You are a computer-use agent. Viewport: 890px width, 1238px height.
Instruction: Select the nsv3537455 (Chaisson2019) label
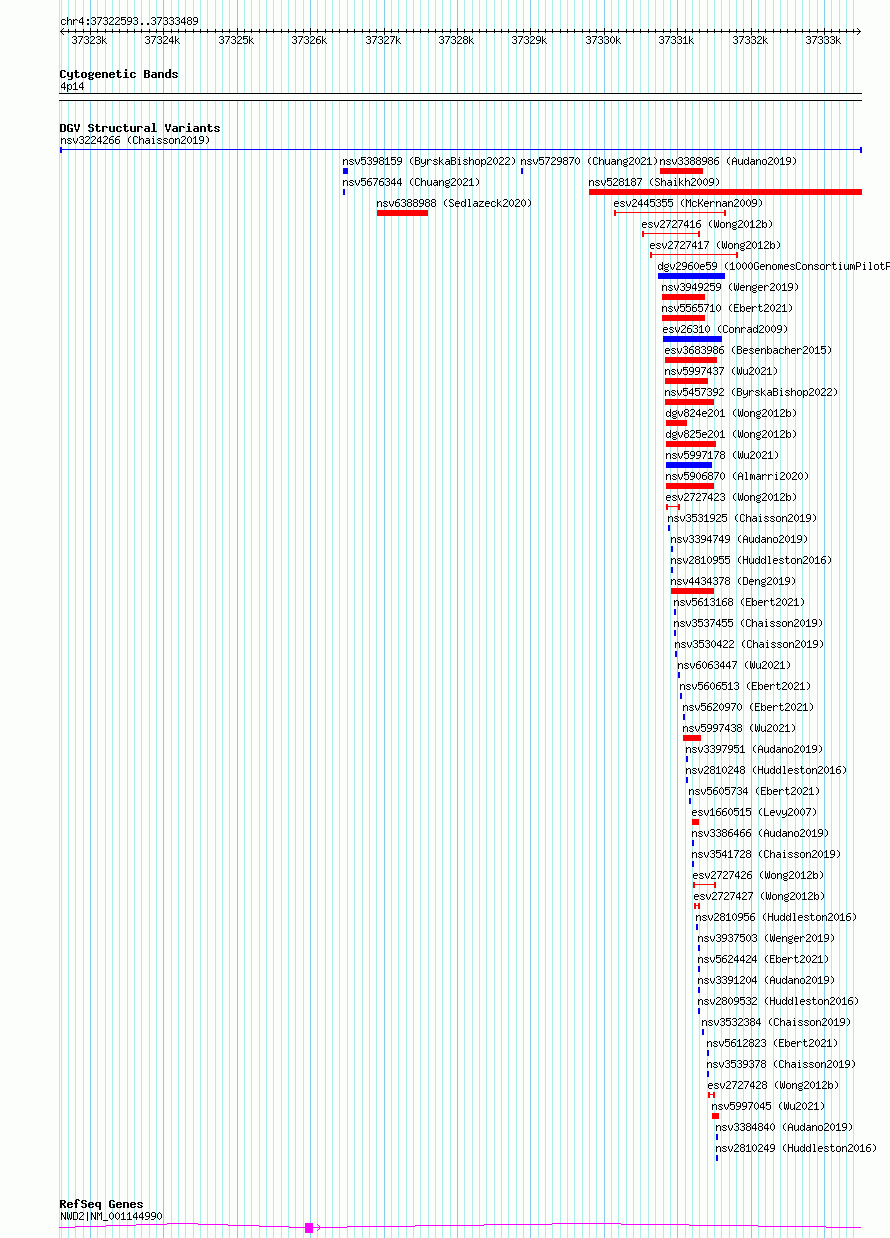[x=748, y=623]
